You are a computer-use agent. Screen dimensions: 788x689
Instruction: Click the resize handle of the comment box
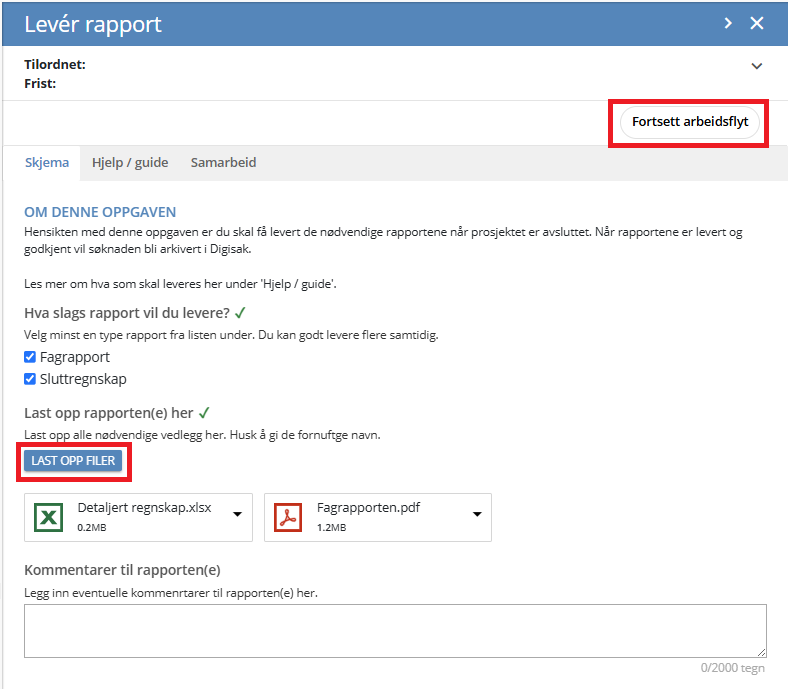pyautogui.click(x=761, y=652)
